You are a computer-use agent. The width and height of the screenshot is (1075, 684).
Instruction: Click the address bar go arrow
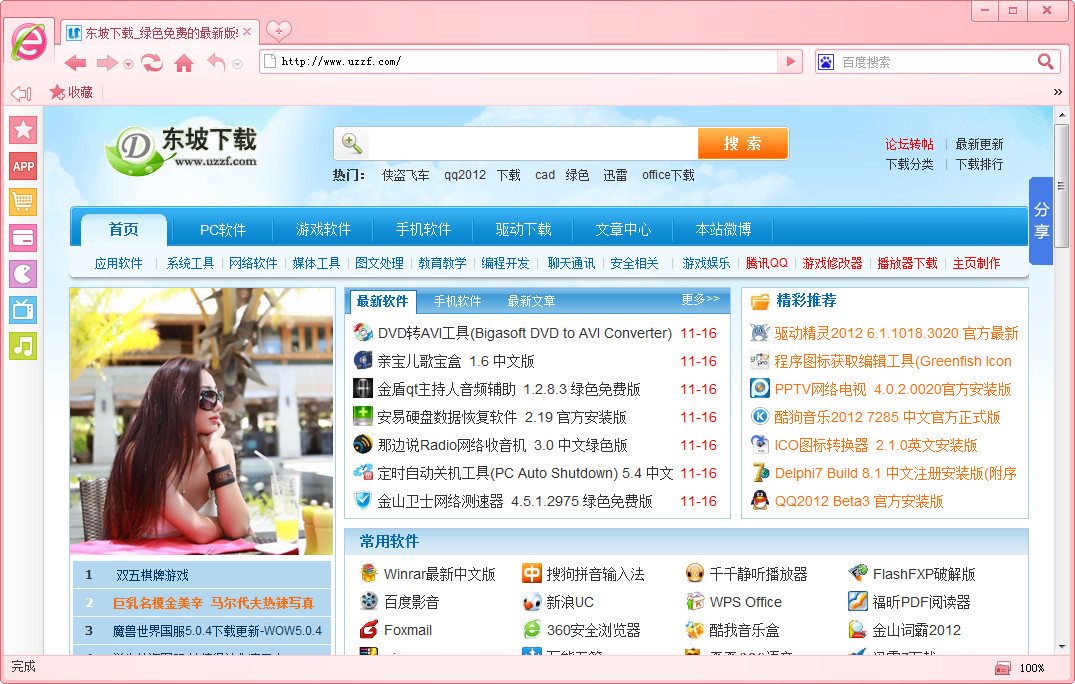(x=790, y=62)
